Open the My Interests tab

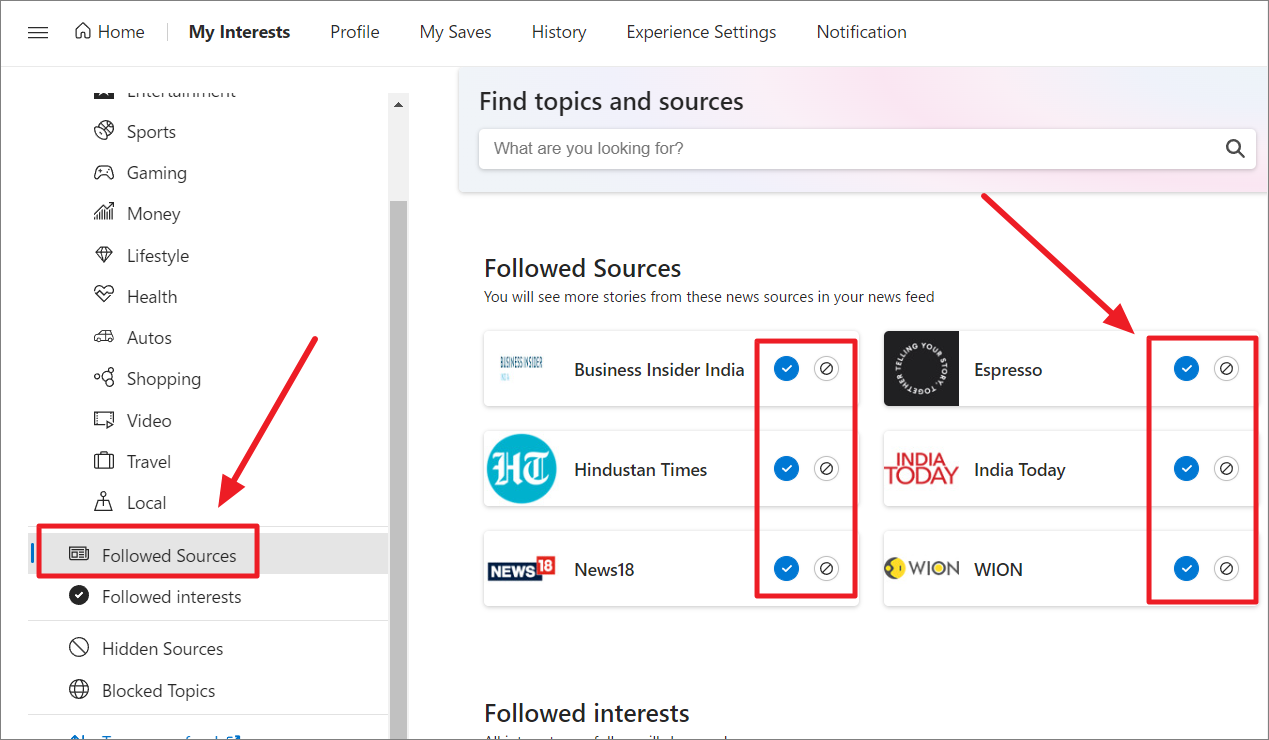[239, 32]
